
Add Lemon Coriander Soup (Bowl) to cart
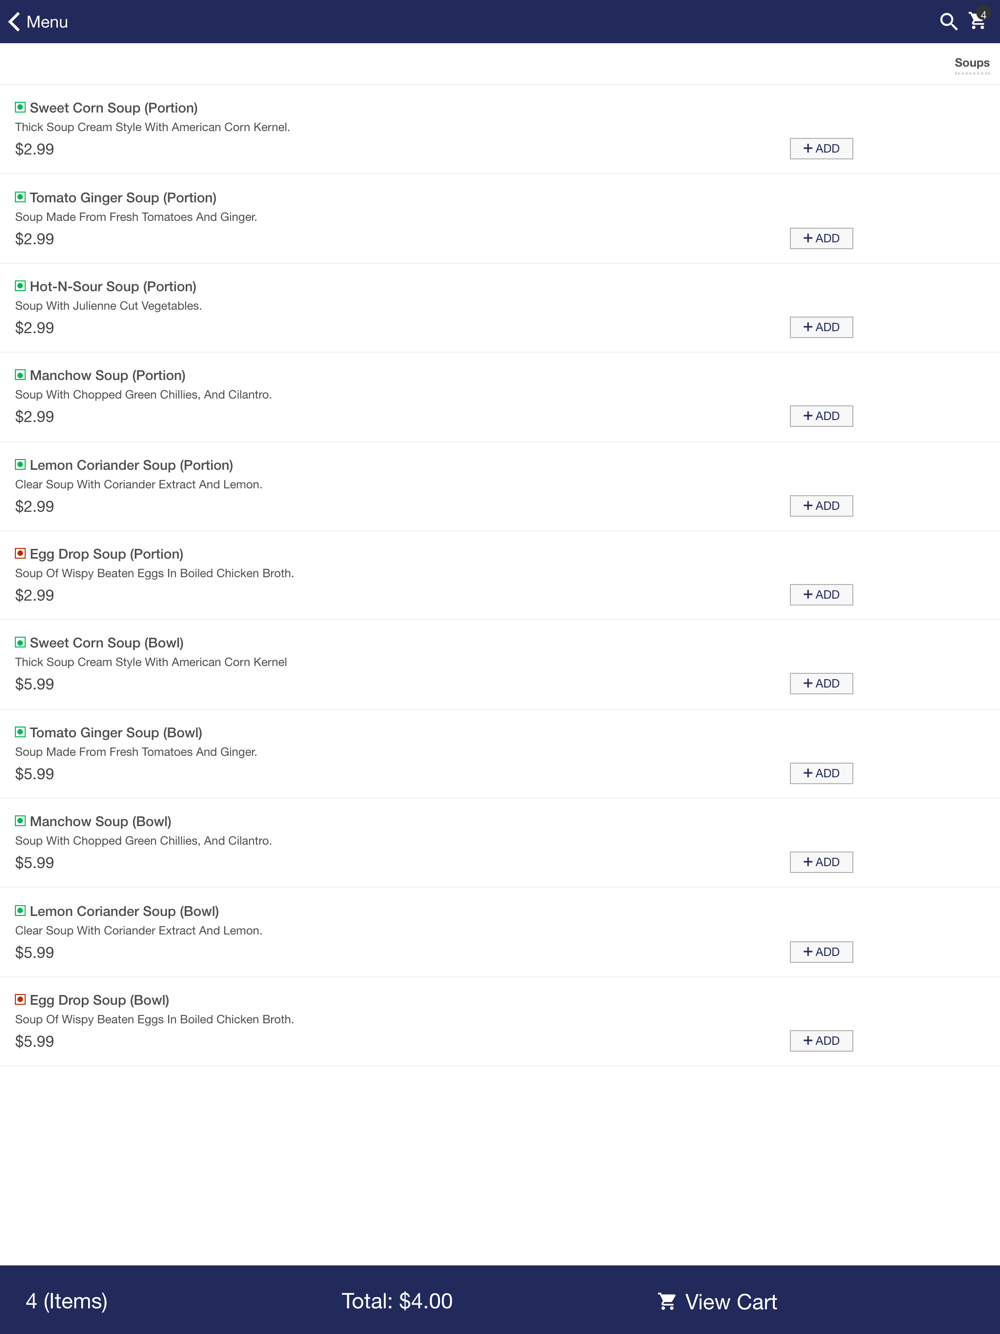click(821, 952)
